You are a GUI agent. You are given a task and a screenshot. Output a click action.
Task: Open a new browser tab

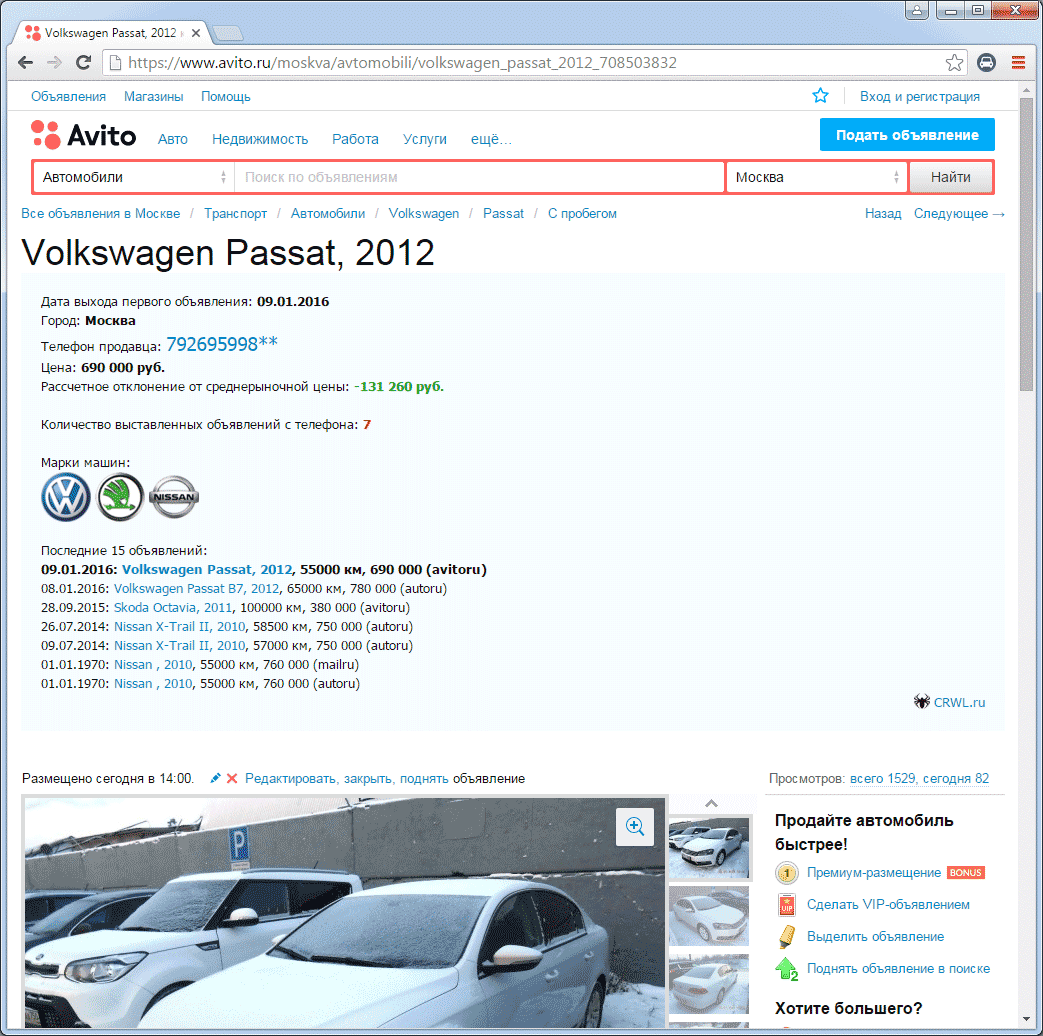pyautogui.click(x=227, y=33)
